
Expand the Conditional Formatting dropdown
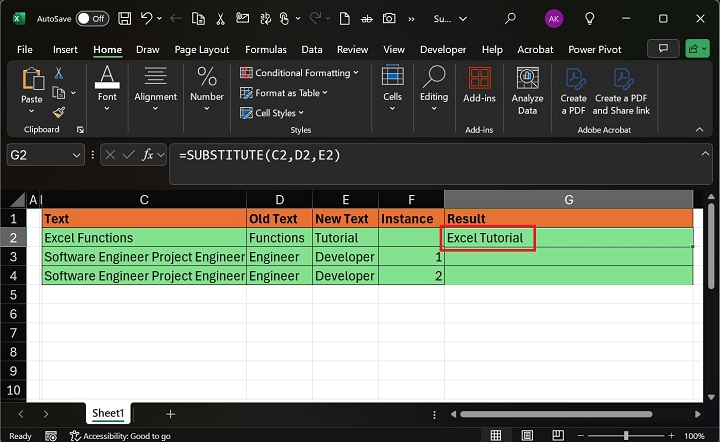click(301, 73)
